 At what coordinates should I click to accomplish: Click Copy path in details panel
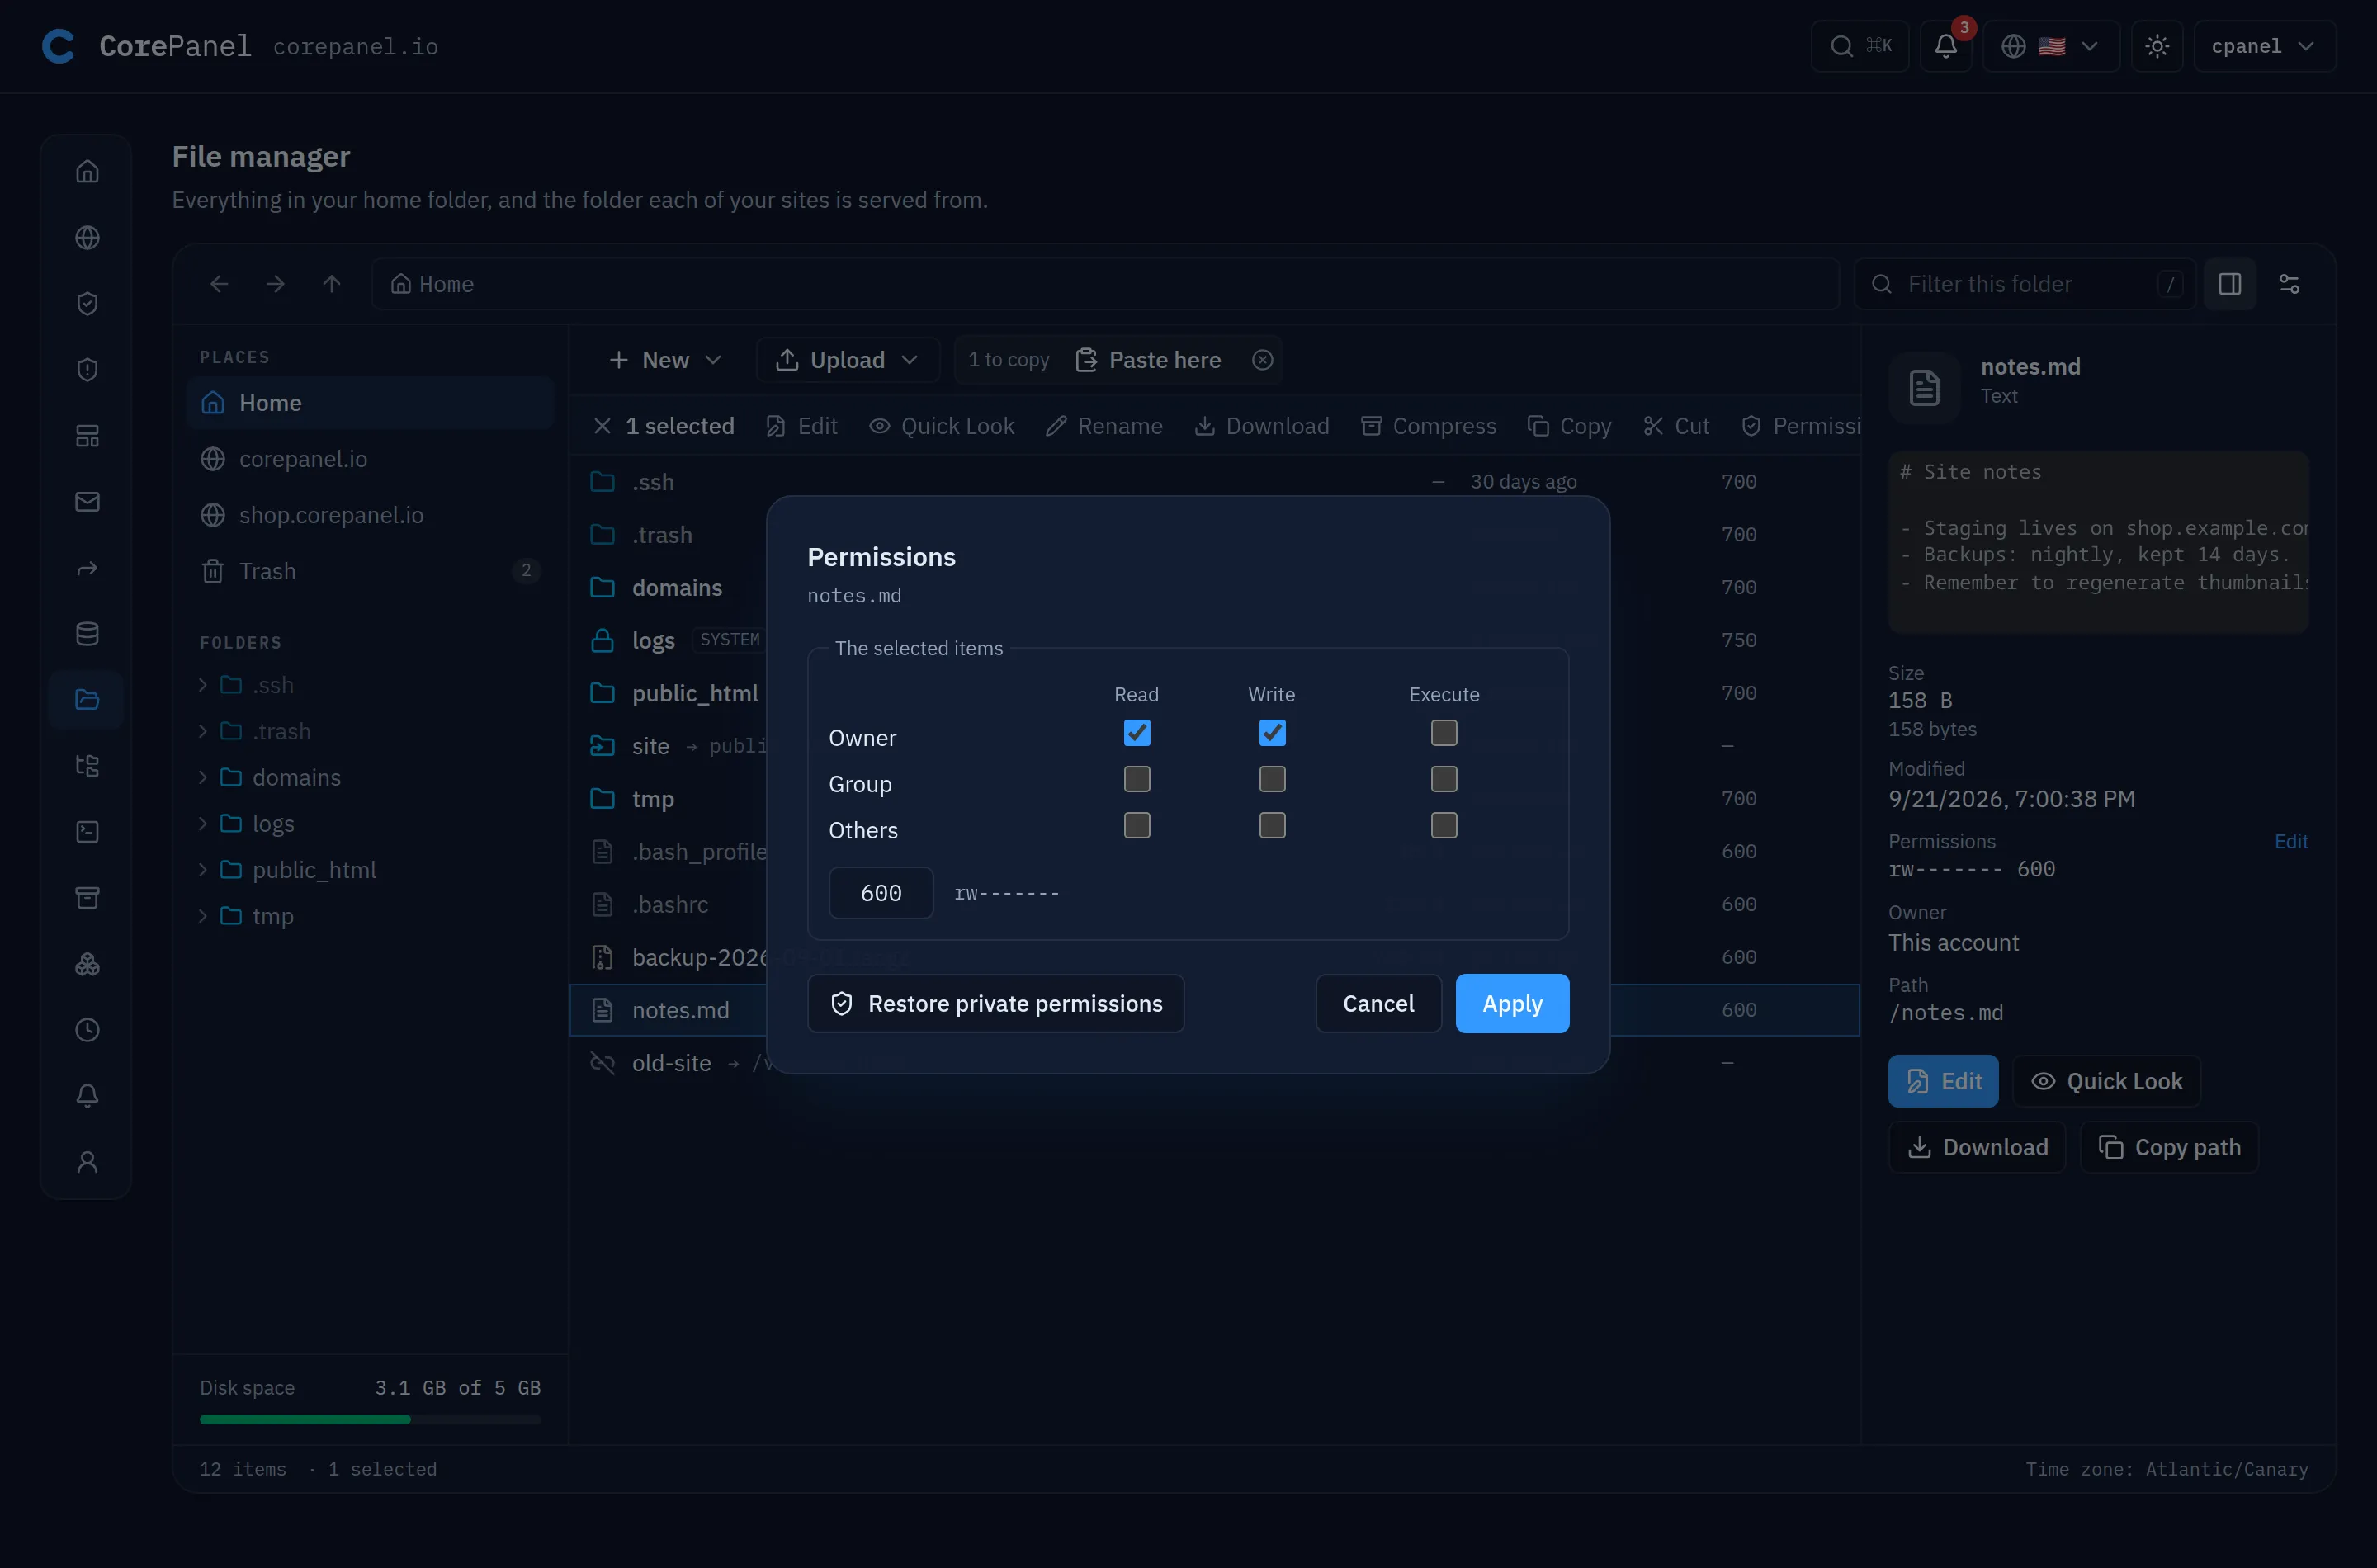pos(2169,1147)
